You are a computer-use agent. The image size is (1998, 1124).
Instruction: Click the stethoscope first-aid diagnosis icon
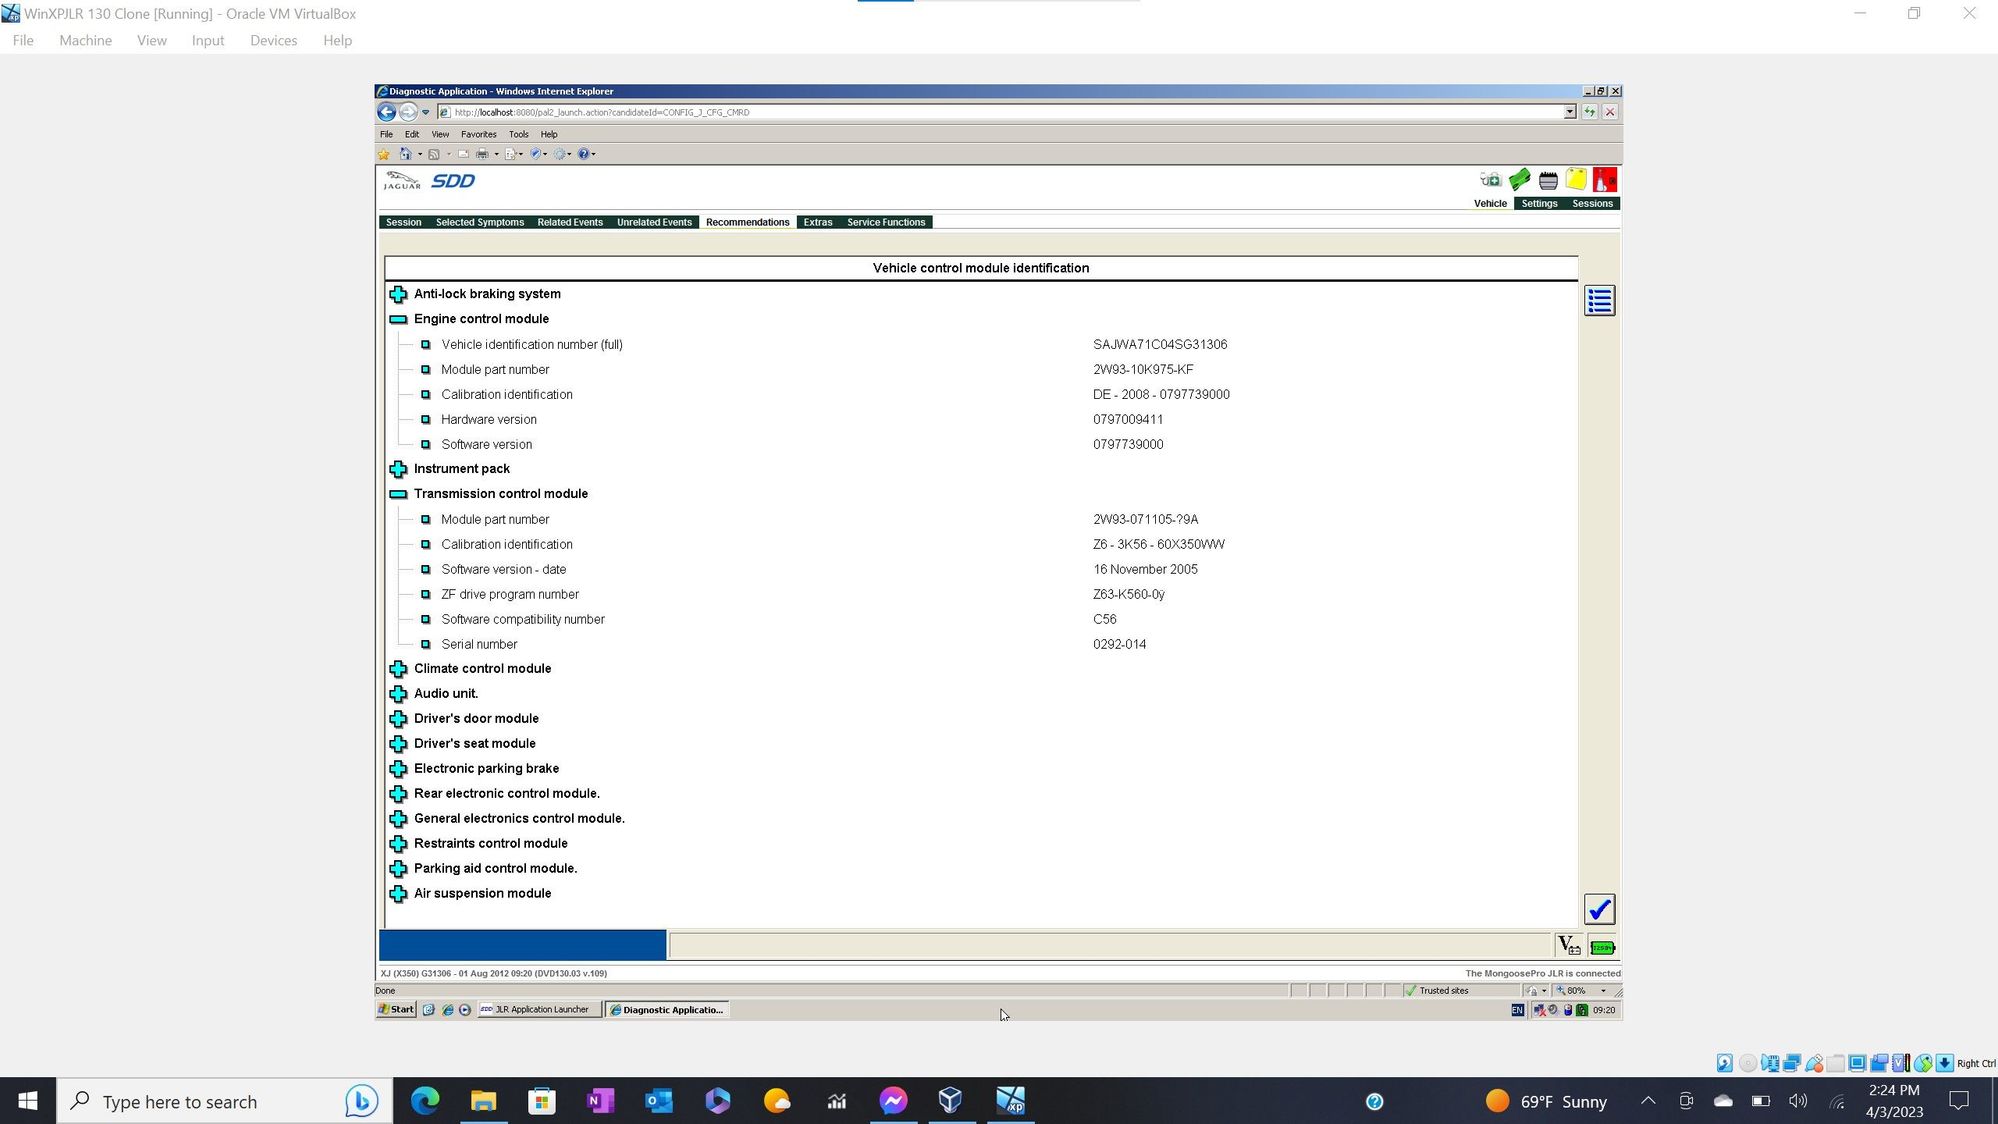[x=1490, y=180]
